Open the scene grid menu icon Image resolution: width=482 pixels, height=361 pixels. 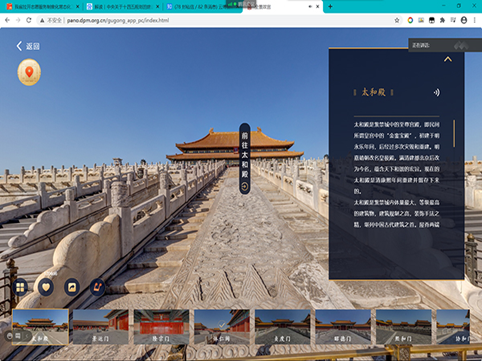20,287
